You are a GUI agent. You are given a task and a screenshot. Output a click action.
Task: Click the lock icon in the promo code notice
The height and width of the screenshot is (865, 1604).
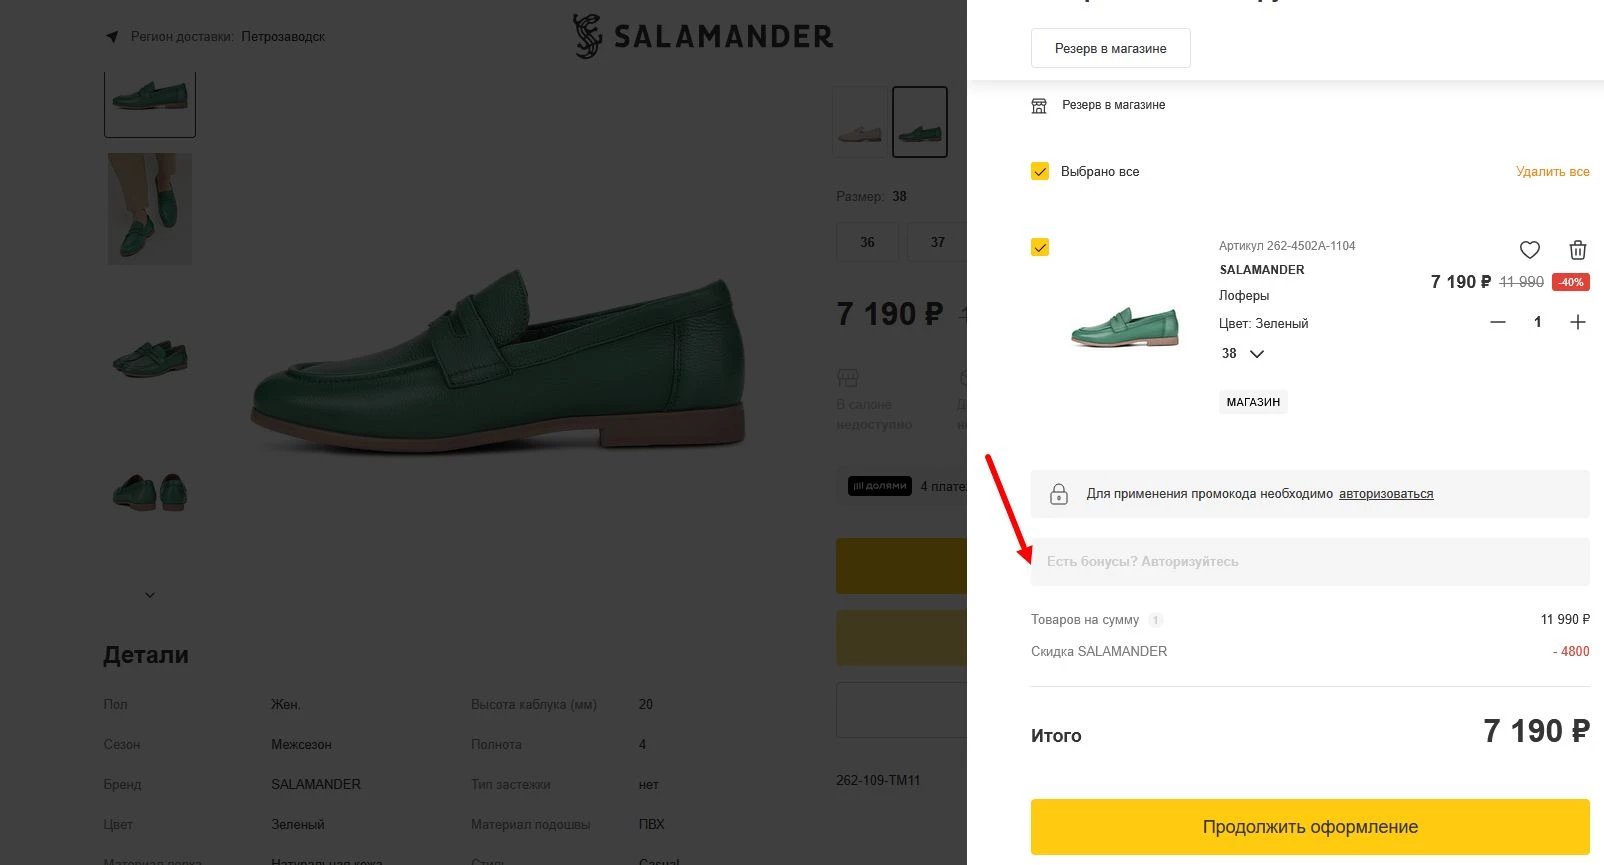point(1059,493)
